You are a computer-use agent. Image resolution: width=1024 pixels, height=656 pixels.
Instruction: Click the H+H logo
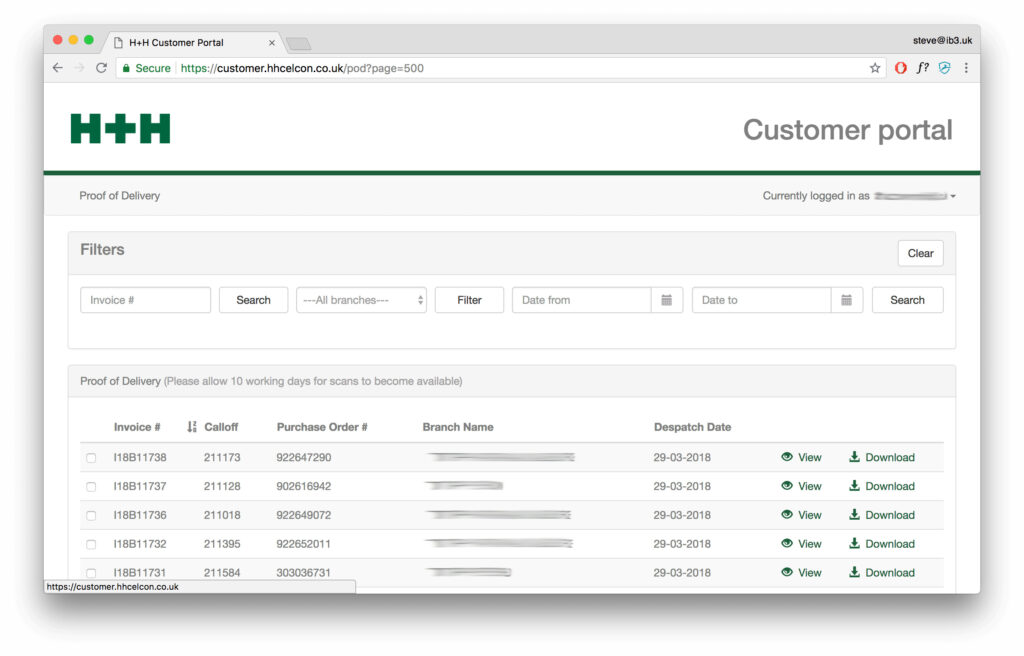(120, 129)
